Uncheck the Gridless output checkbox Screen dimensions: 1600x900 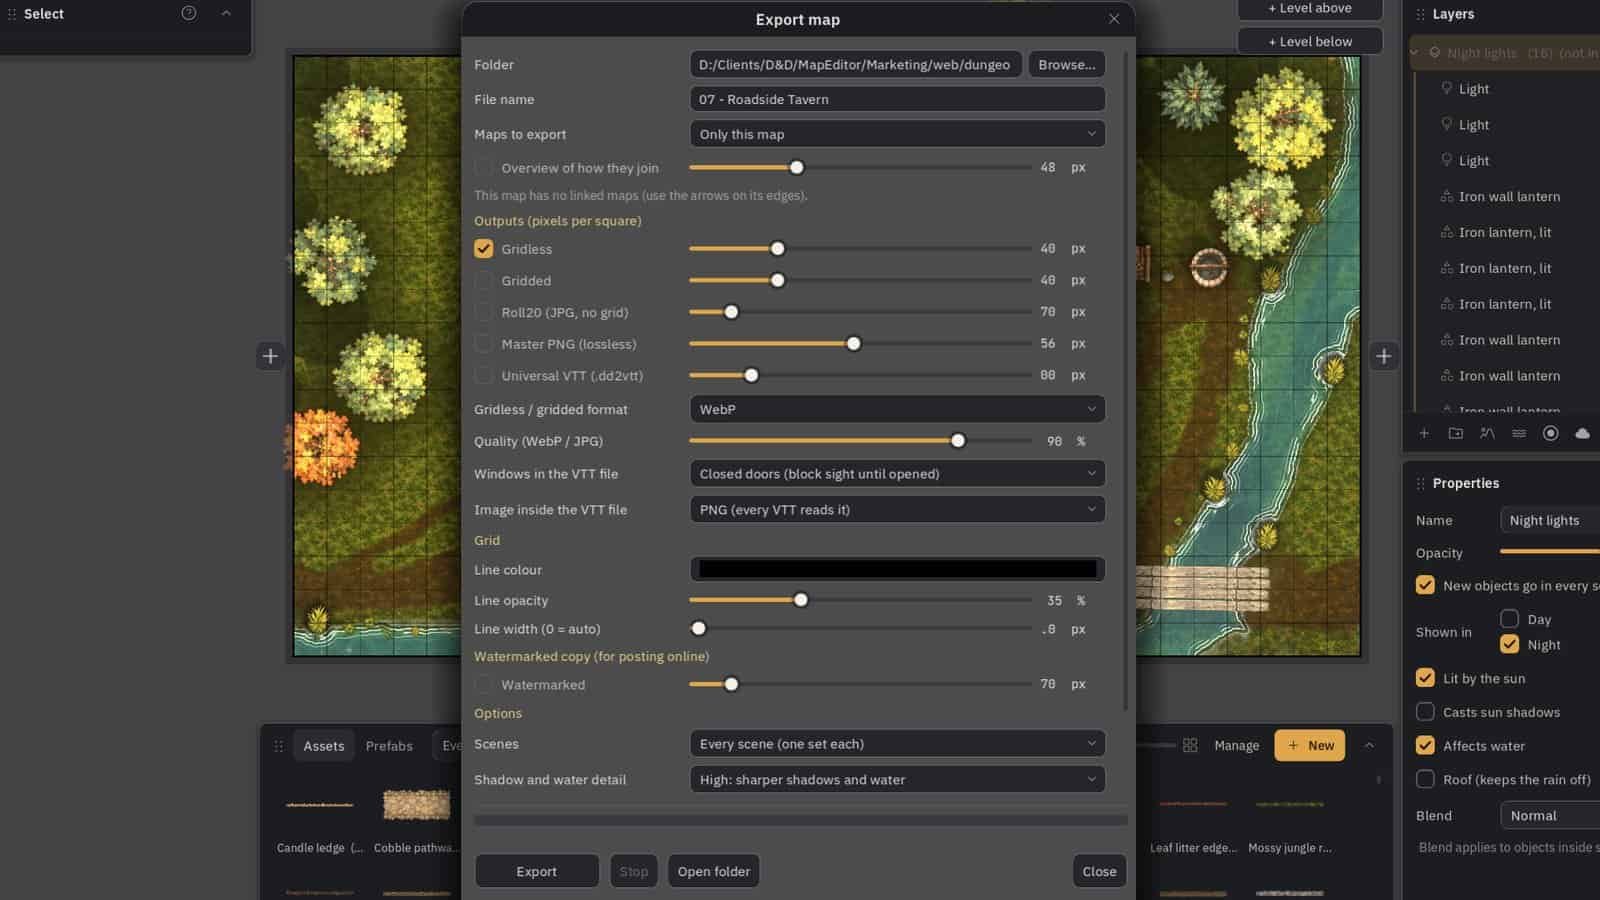[484, 249]
